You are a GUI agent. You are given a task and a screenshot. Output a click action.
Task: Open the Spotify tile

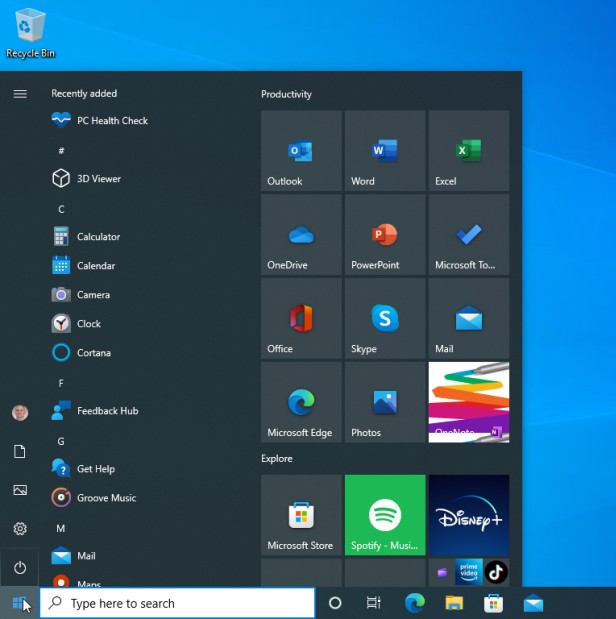coord(384,515)
